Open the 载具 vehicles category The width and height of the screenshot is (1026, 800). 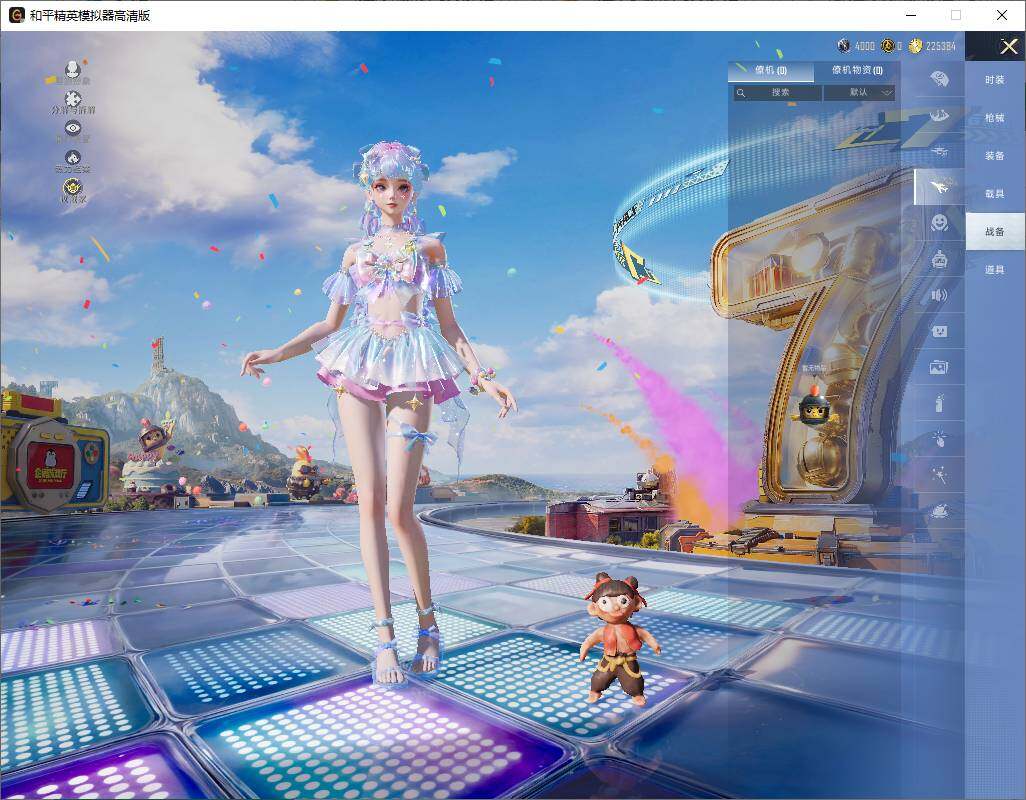coord(995,194)
